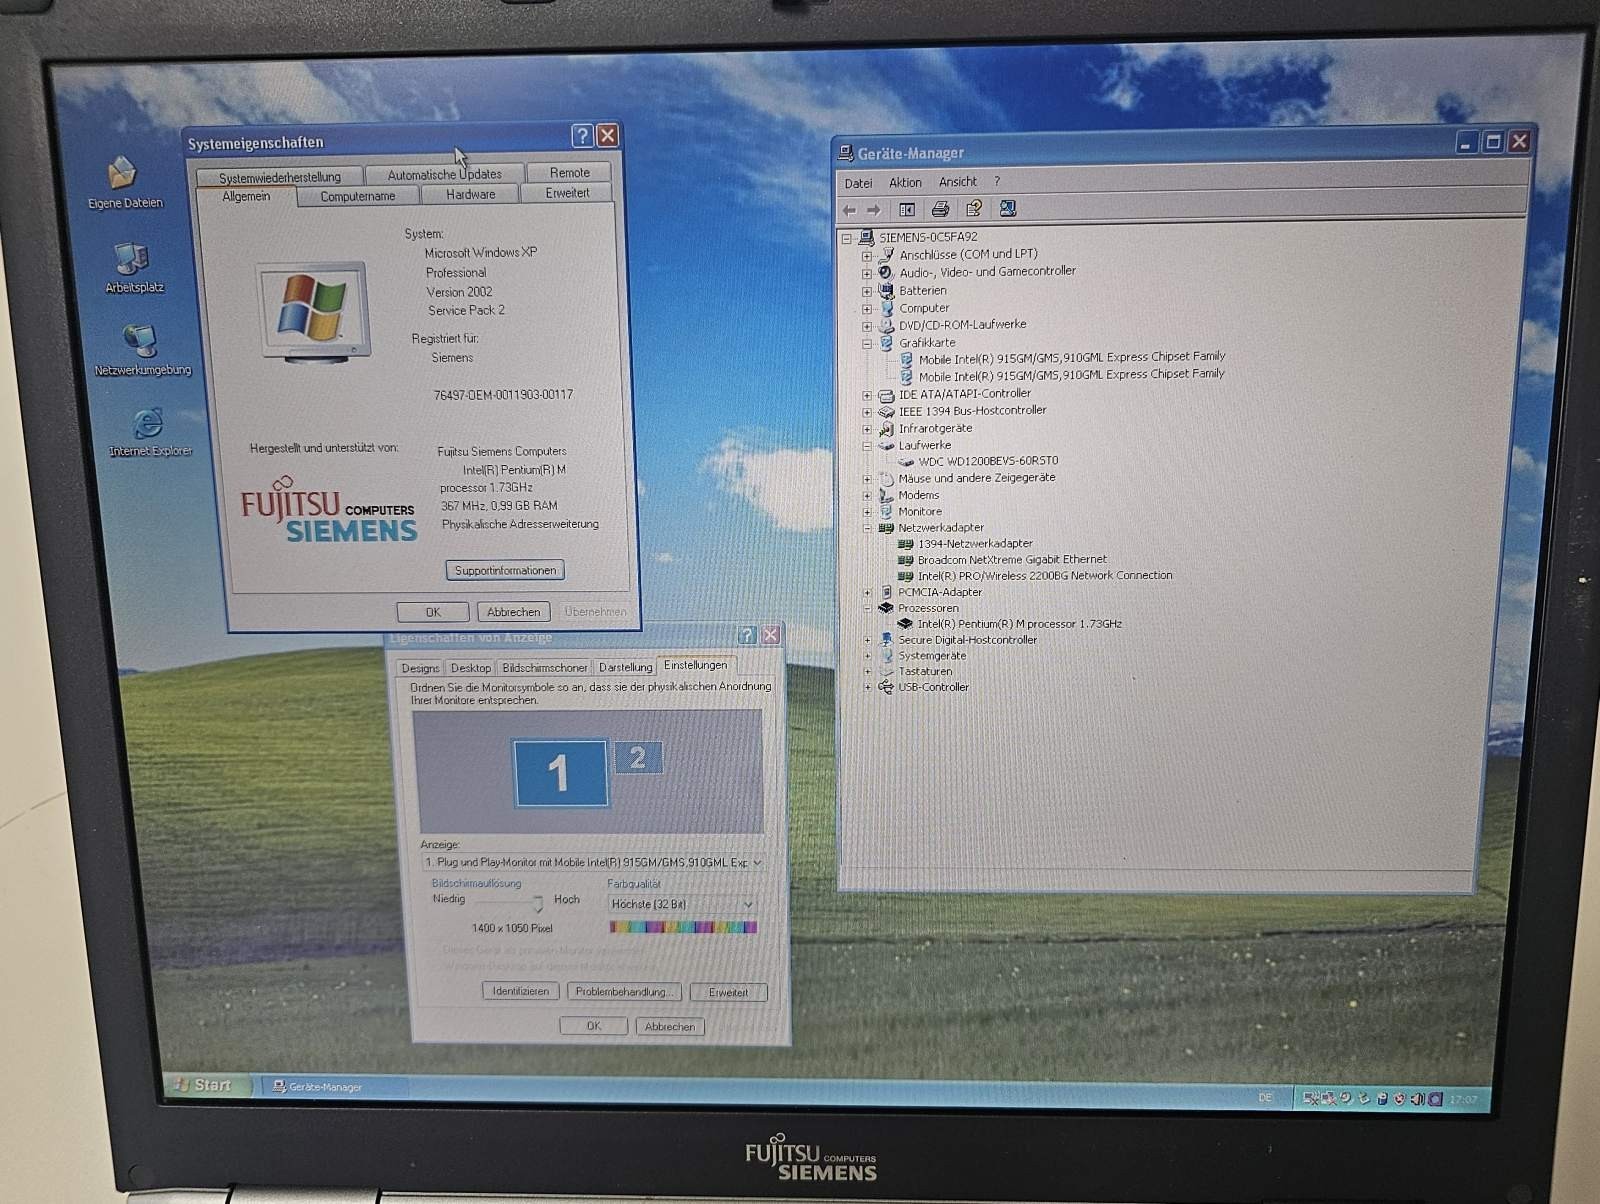Click the IEEE 1394 Bus-Hostcontroller icon
Image resolution: width=1600 pixels, height=1204 pixels.
coord(886,411)
